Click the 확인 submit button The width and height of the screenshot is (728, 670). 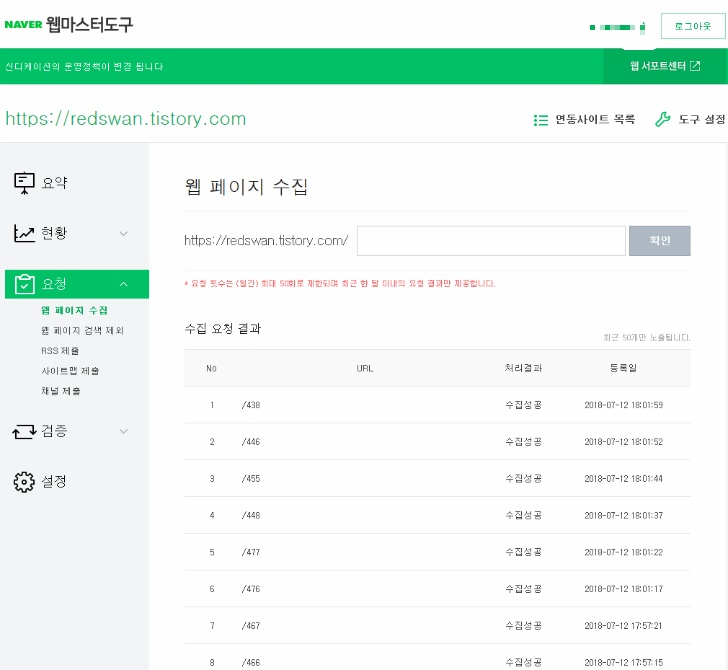click(660, 241)
